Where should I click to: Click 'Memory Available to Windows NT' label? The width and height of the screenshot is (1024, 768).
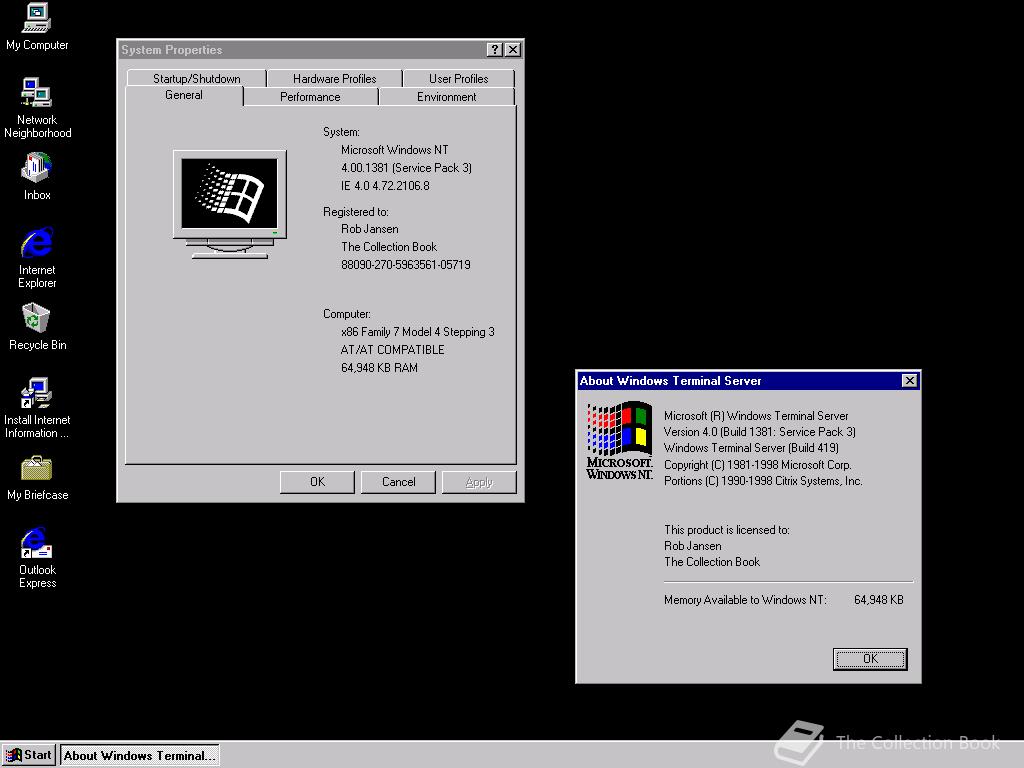(745, 600)
